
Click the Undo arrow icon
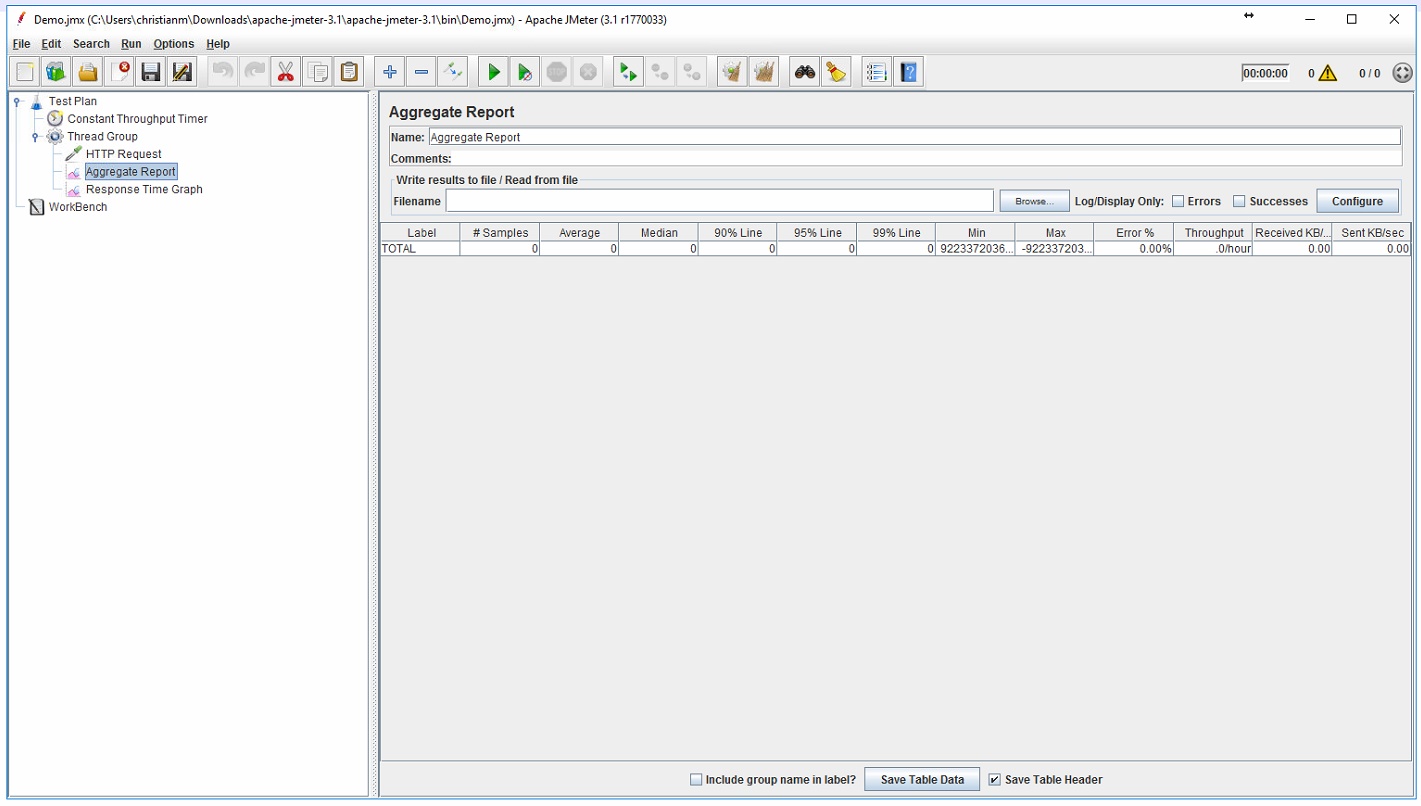pos(222,72)
